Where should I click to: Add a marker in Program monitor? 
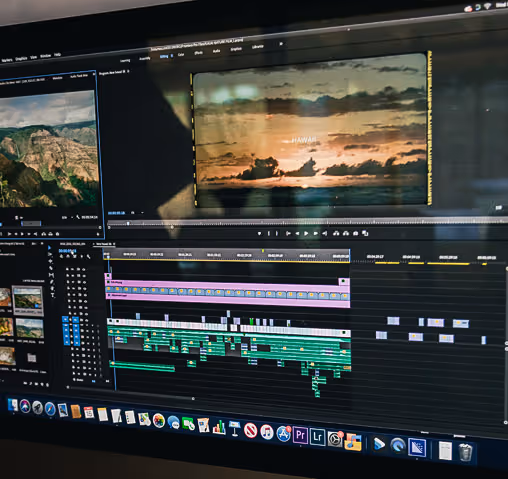[260, 234]
